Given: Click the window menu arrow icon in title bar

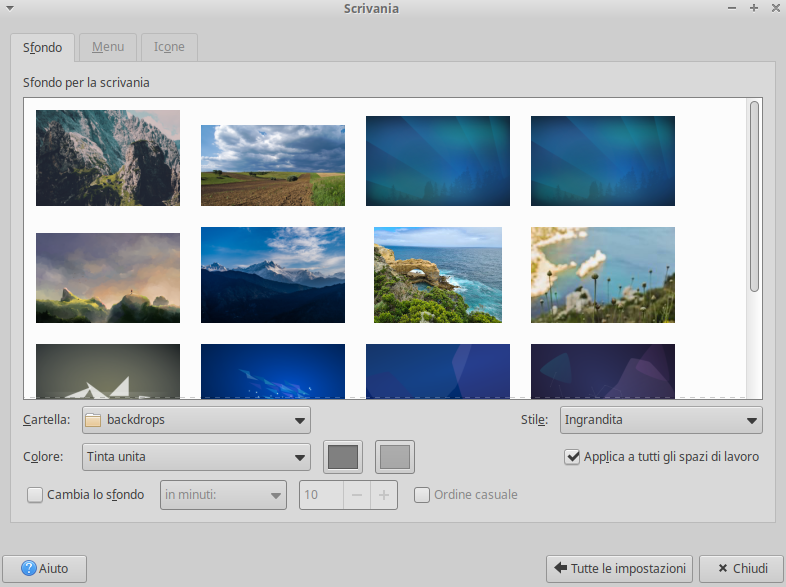Looking at the screenshot, I should 10,8.
